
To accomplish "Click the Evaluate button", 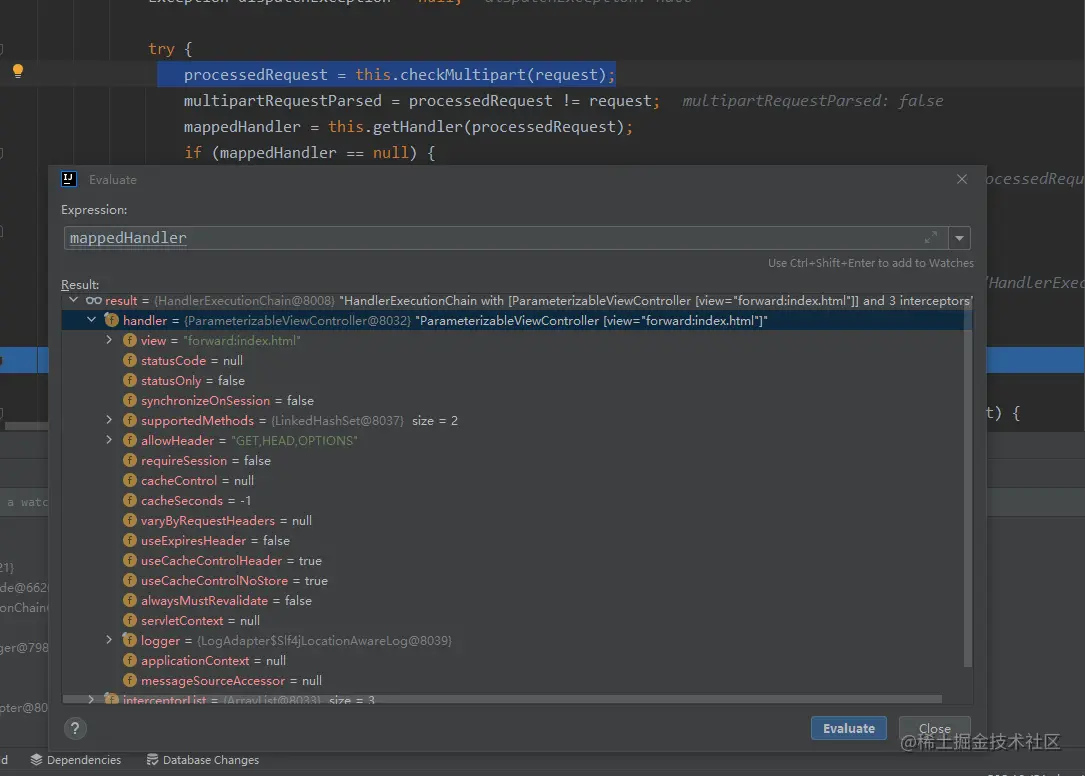I will pyautogui.click(x=848, y=728).
